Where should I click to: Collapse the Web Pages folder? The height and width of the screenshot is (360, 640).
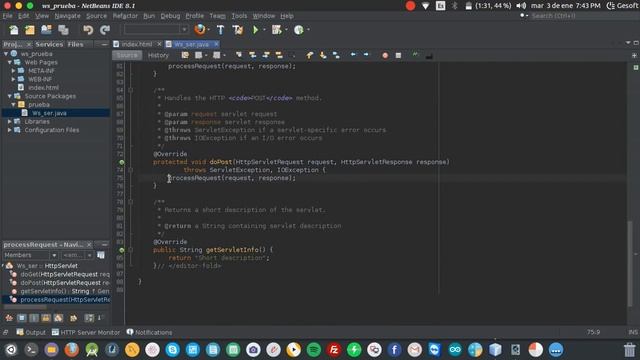coord(9,62)
